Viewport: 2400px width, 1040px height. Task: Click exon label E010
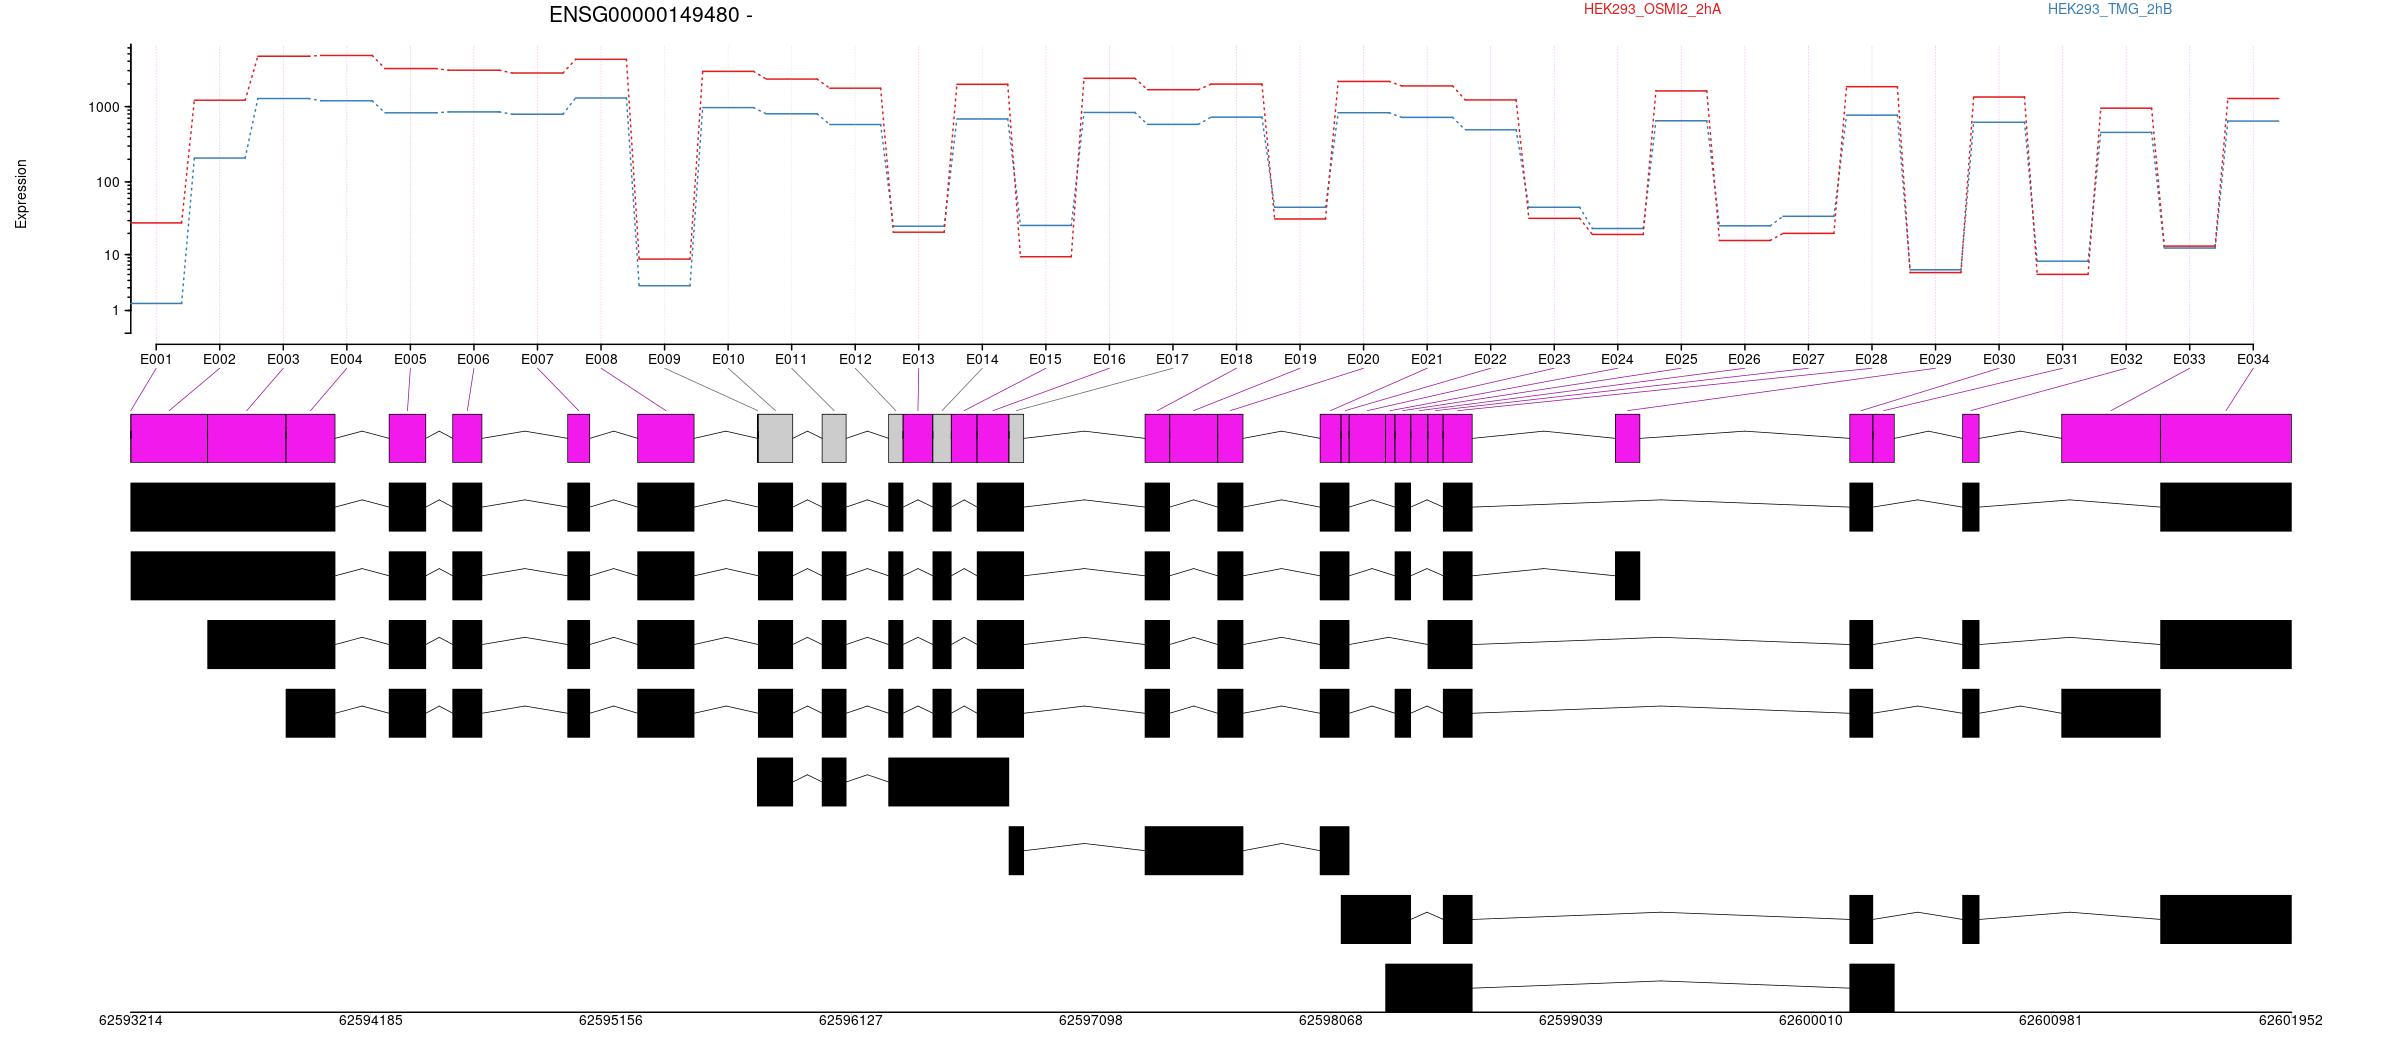click(728, 359)
